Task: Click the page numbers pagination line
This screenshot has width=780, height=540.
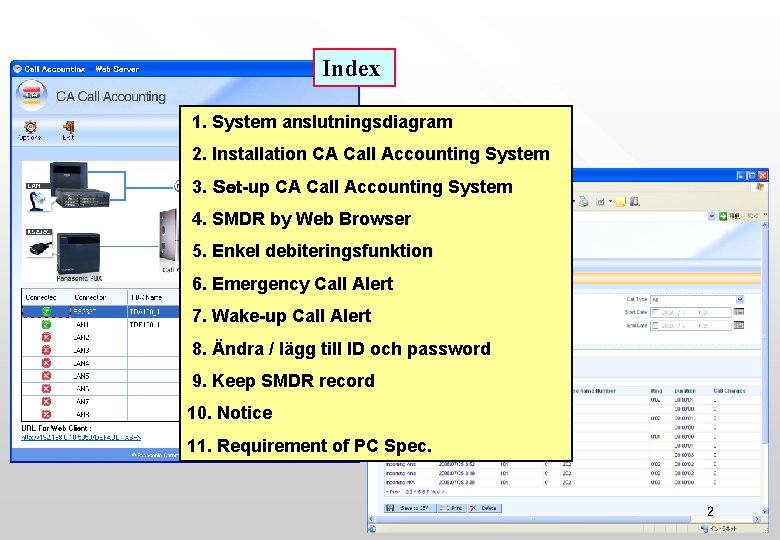Action: click(415, 492)
